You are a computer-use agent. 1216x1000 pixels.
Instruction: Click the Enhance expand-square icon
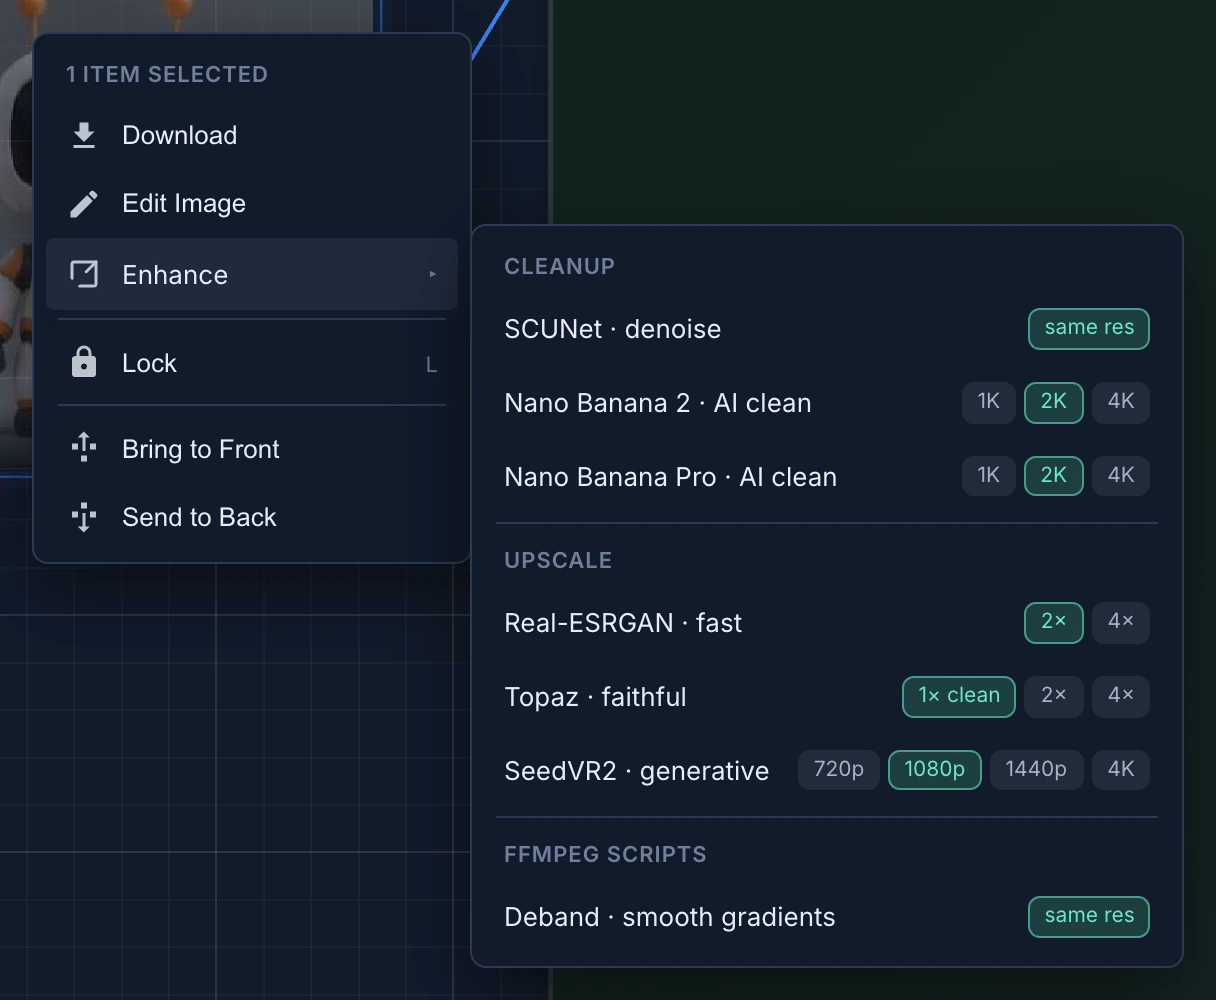click(84, 274)
